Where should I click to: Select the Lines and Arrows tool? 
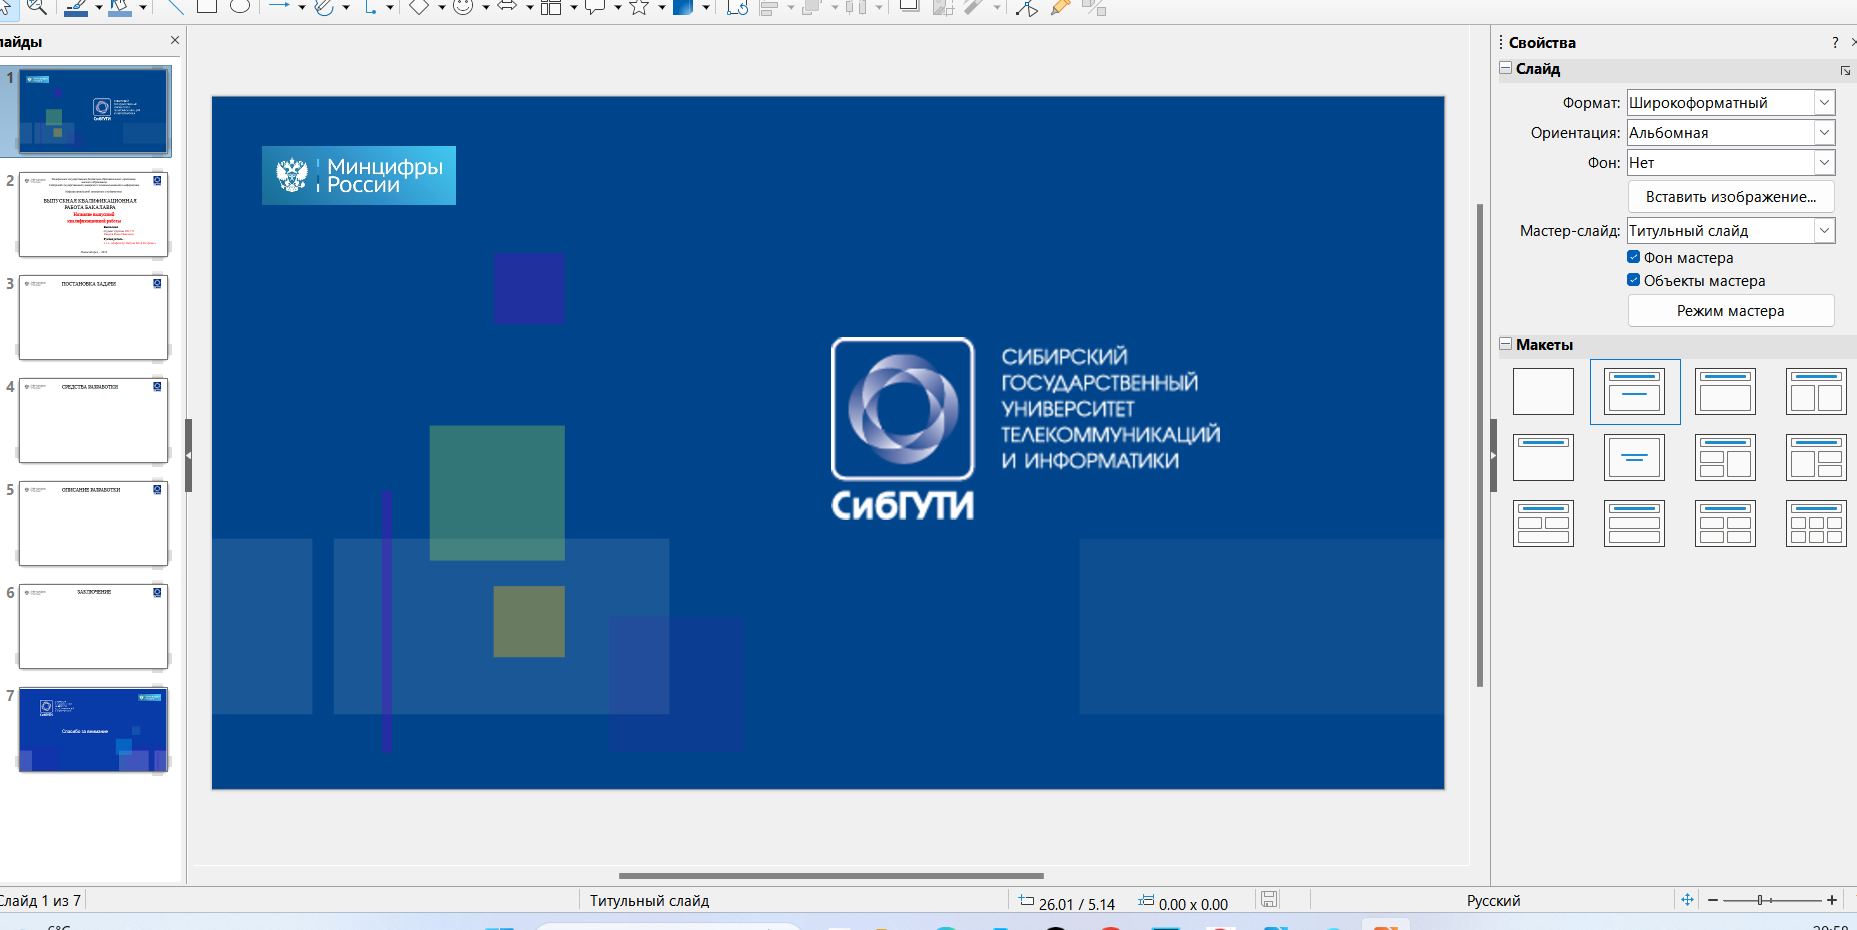pyautogui.click(x=280, y=6)
